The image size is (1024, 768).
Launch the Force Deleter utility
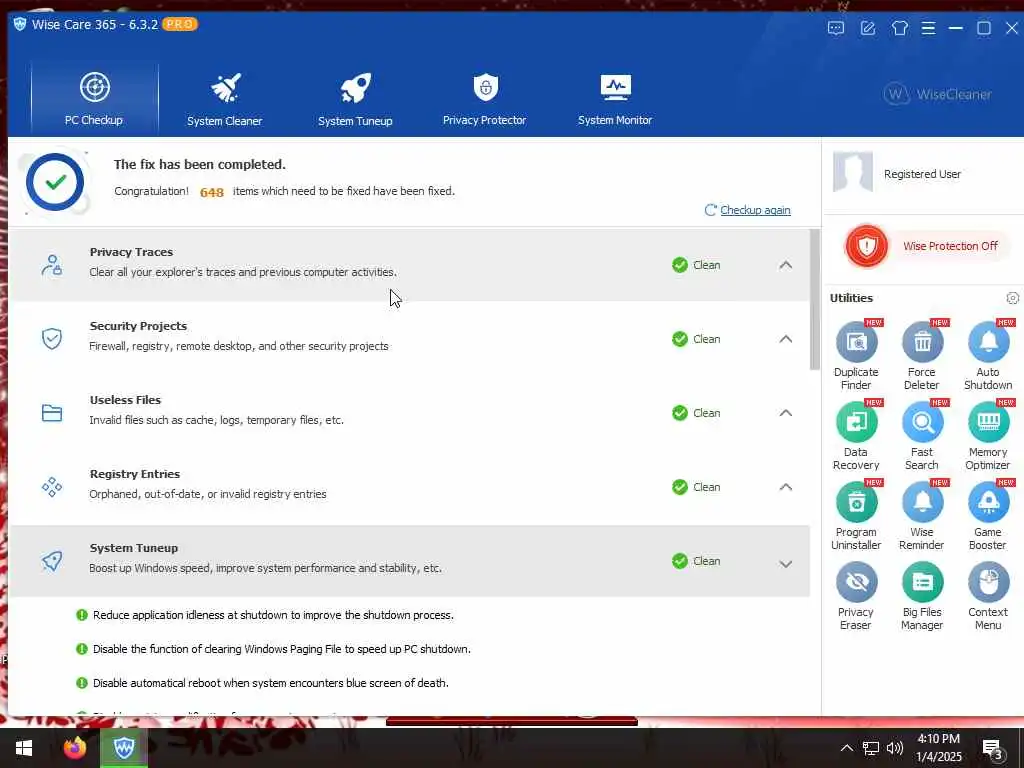[922, 356]
